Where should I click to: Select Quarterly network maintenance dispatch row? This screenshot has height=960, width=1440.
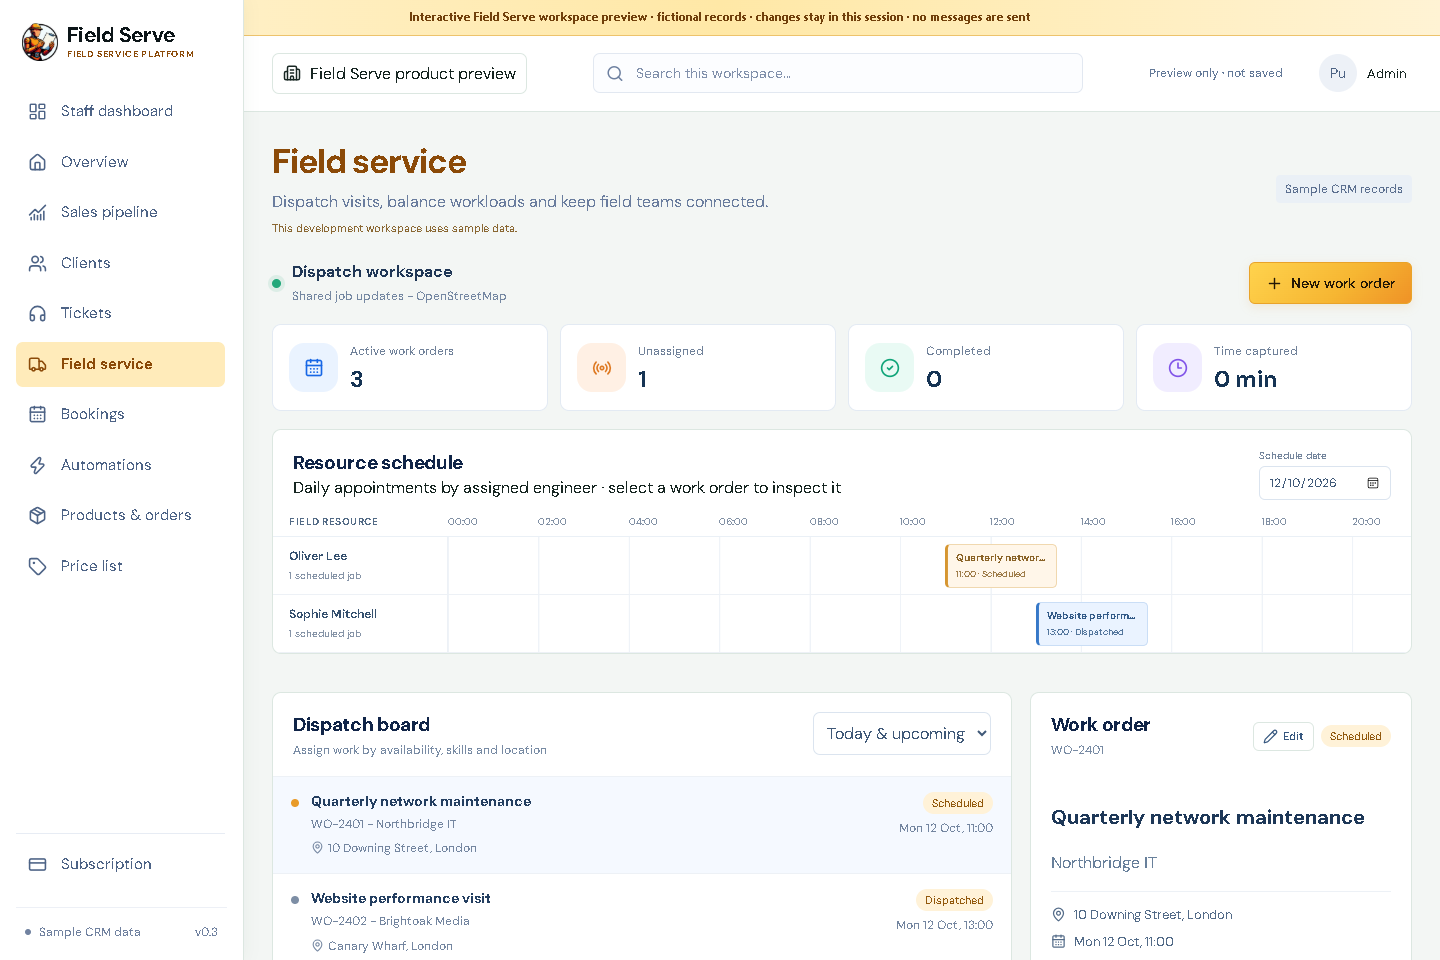tap(642, 825)
